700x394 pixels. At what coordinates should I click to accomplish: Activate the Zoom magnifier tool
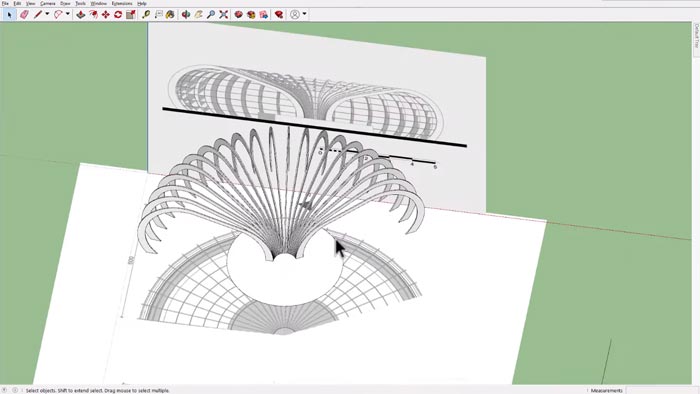click(211, 15)
